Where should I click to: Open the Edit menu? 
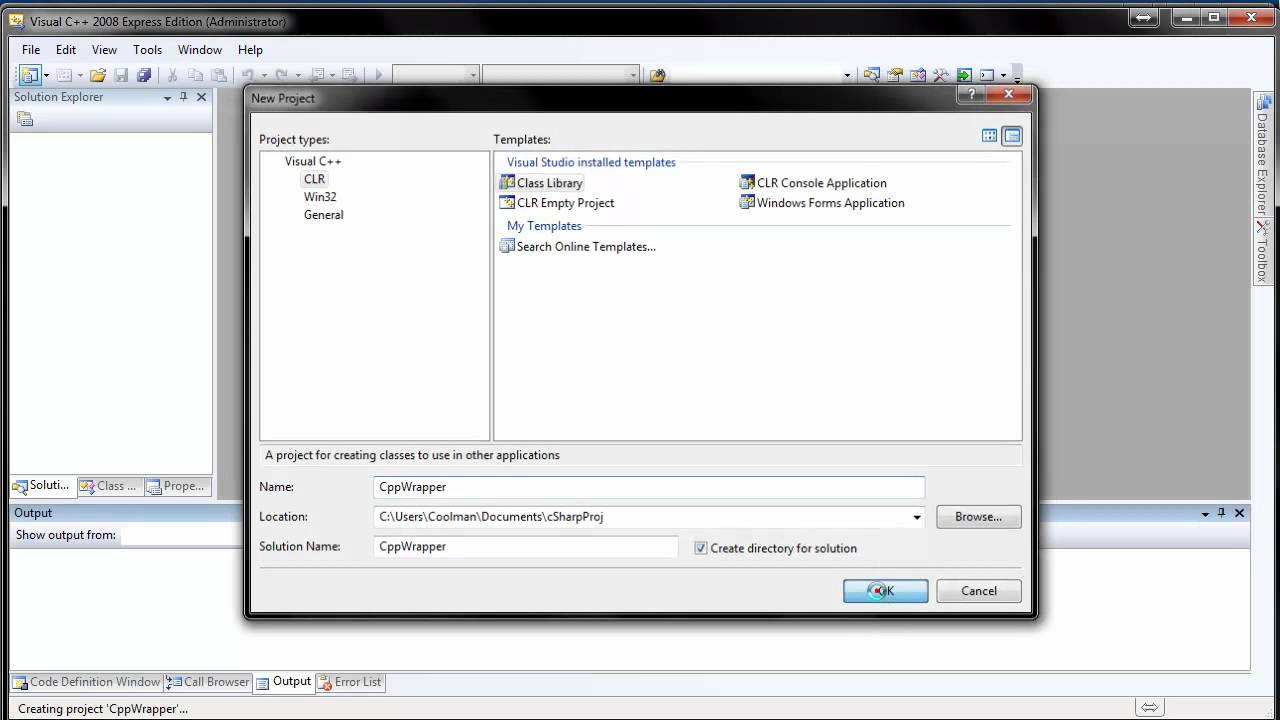[66, 50]
